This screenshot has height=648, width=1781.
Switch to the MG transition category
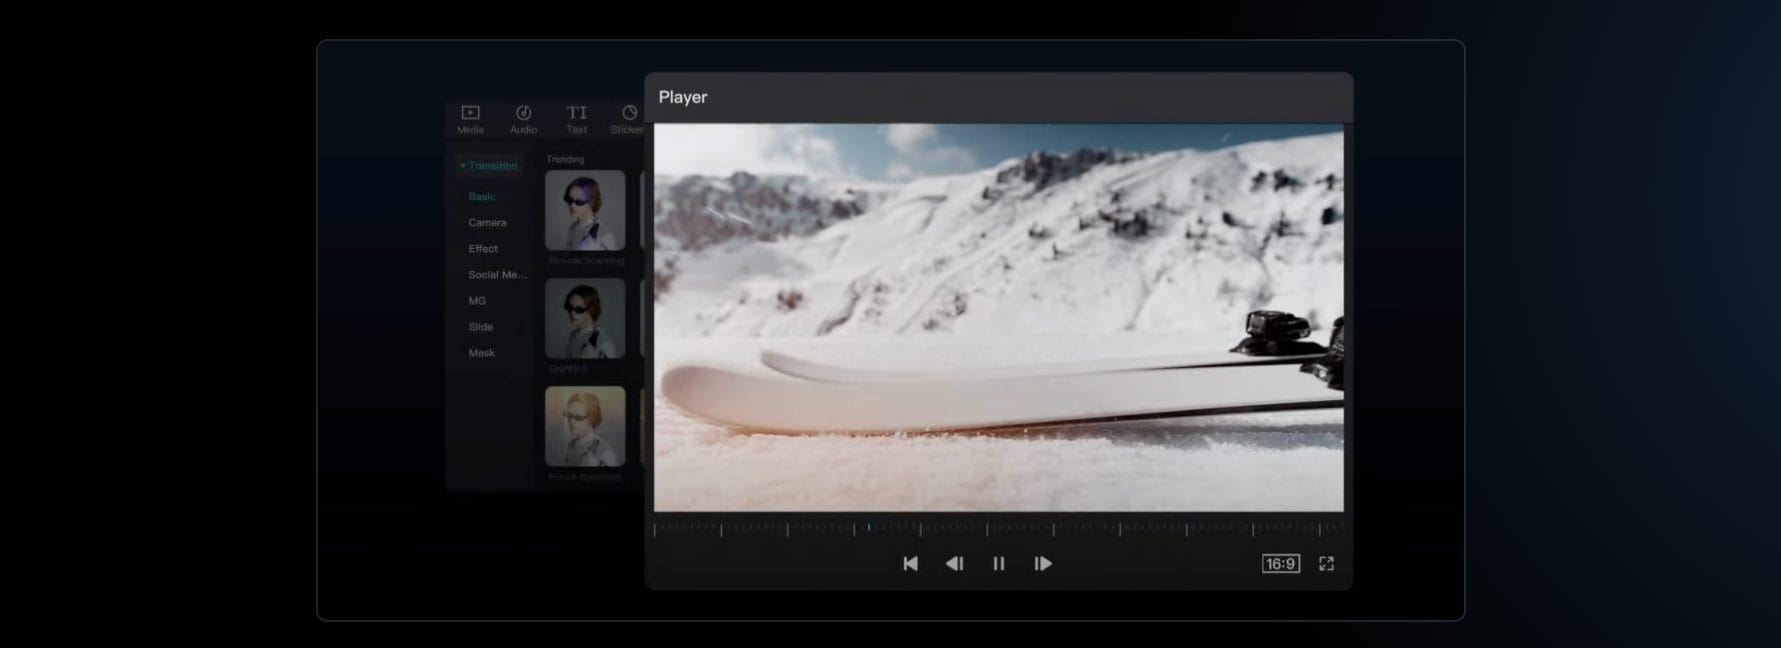coord(477,301)
